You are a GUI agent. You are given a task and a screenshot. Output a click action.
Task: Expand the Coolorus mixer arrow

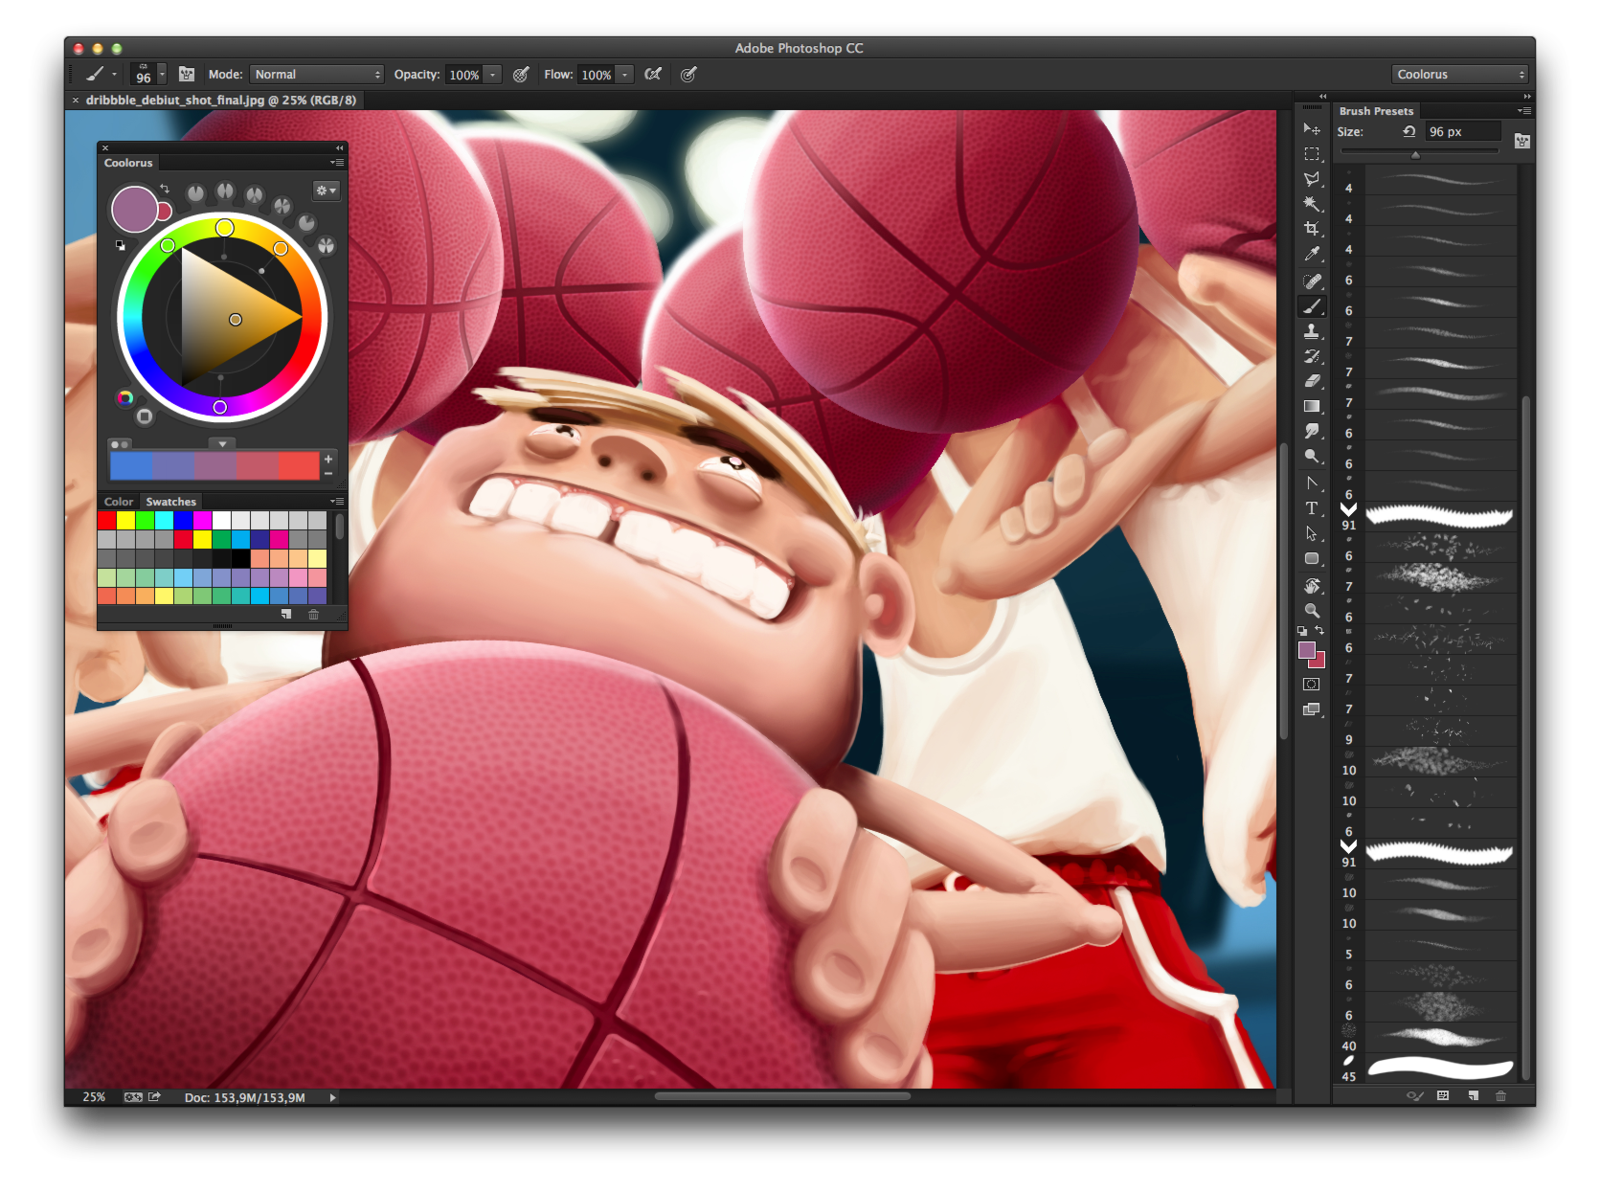click(x=223, y=444)
